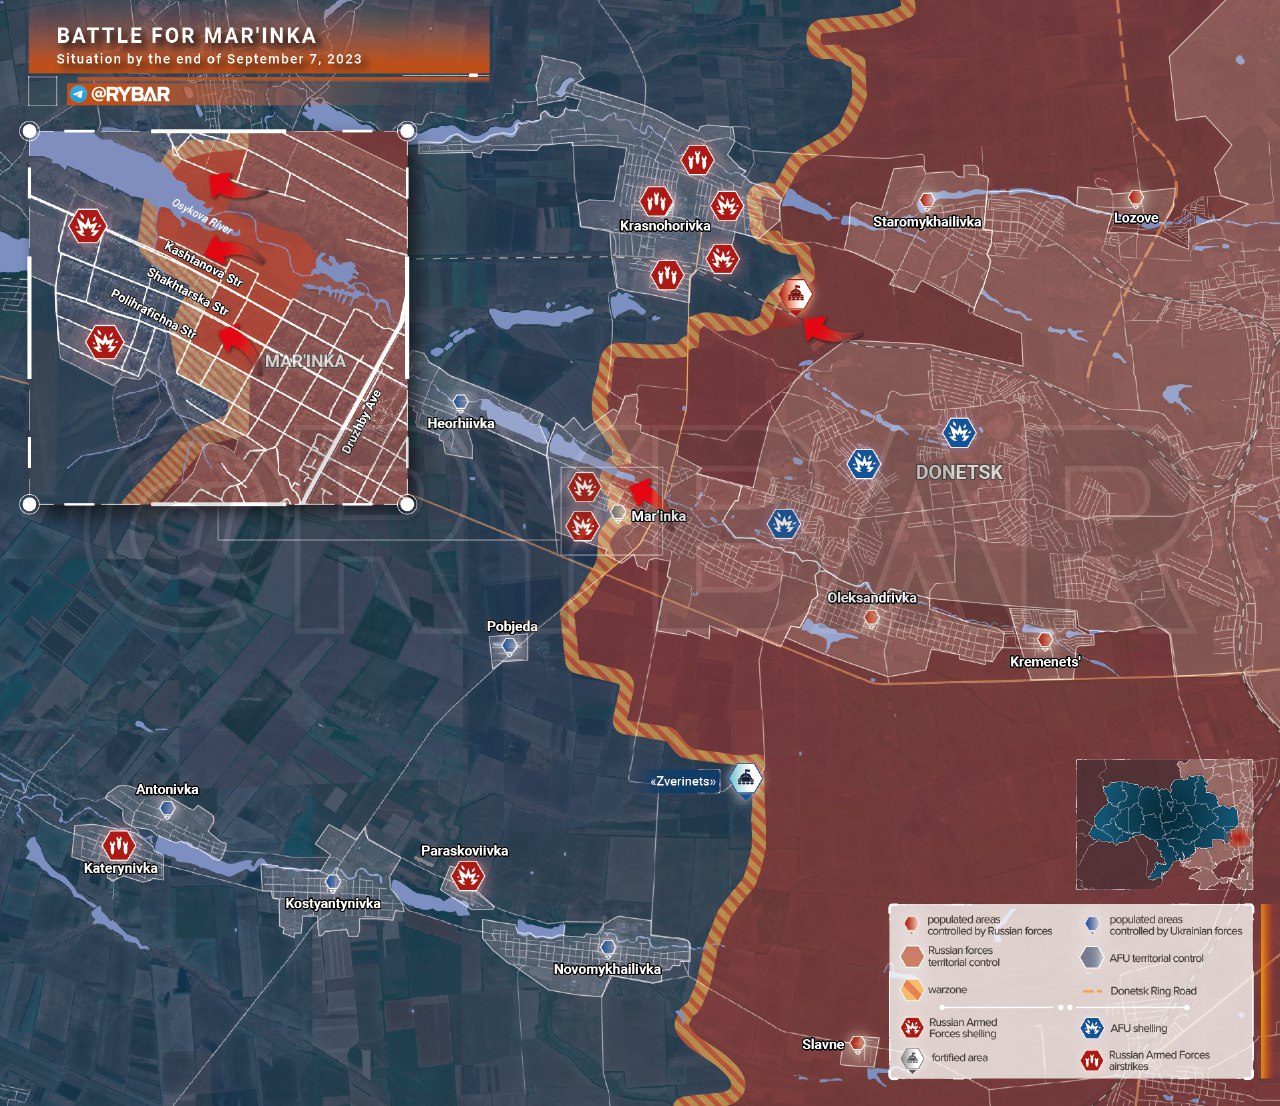Click the Paraskoviivka label
Image resolution: width=1280 pixels, height=1106 pixels.
tap(464, 851)
